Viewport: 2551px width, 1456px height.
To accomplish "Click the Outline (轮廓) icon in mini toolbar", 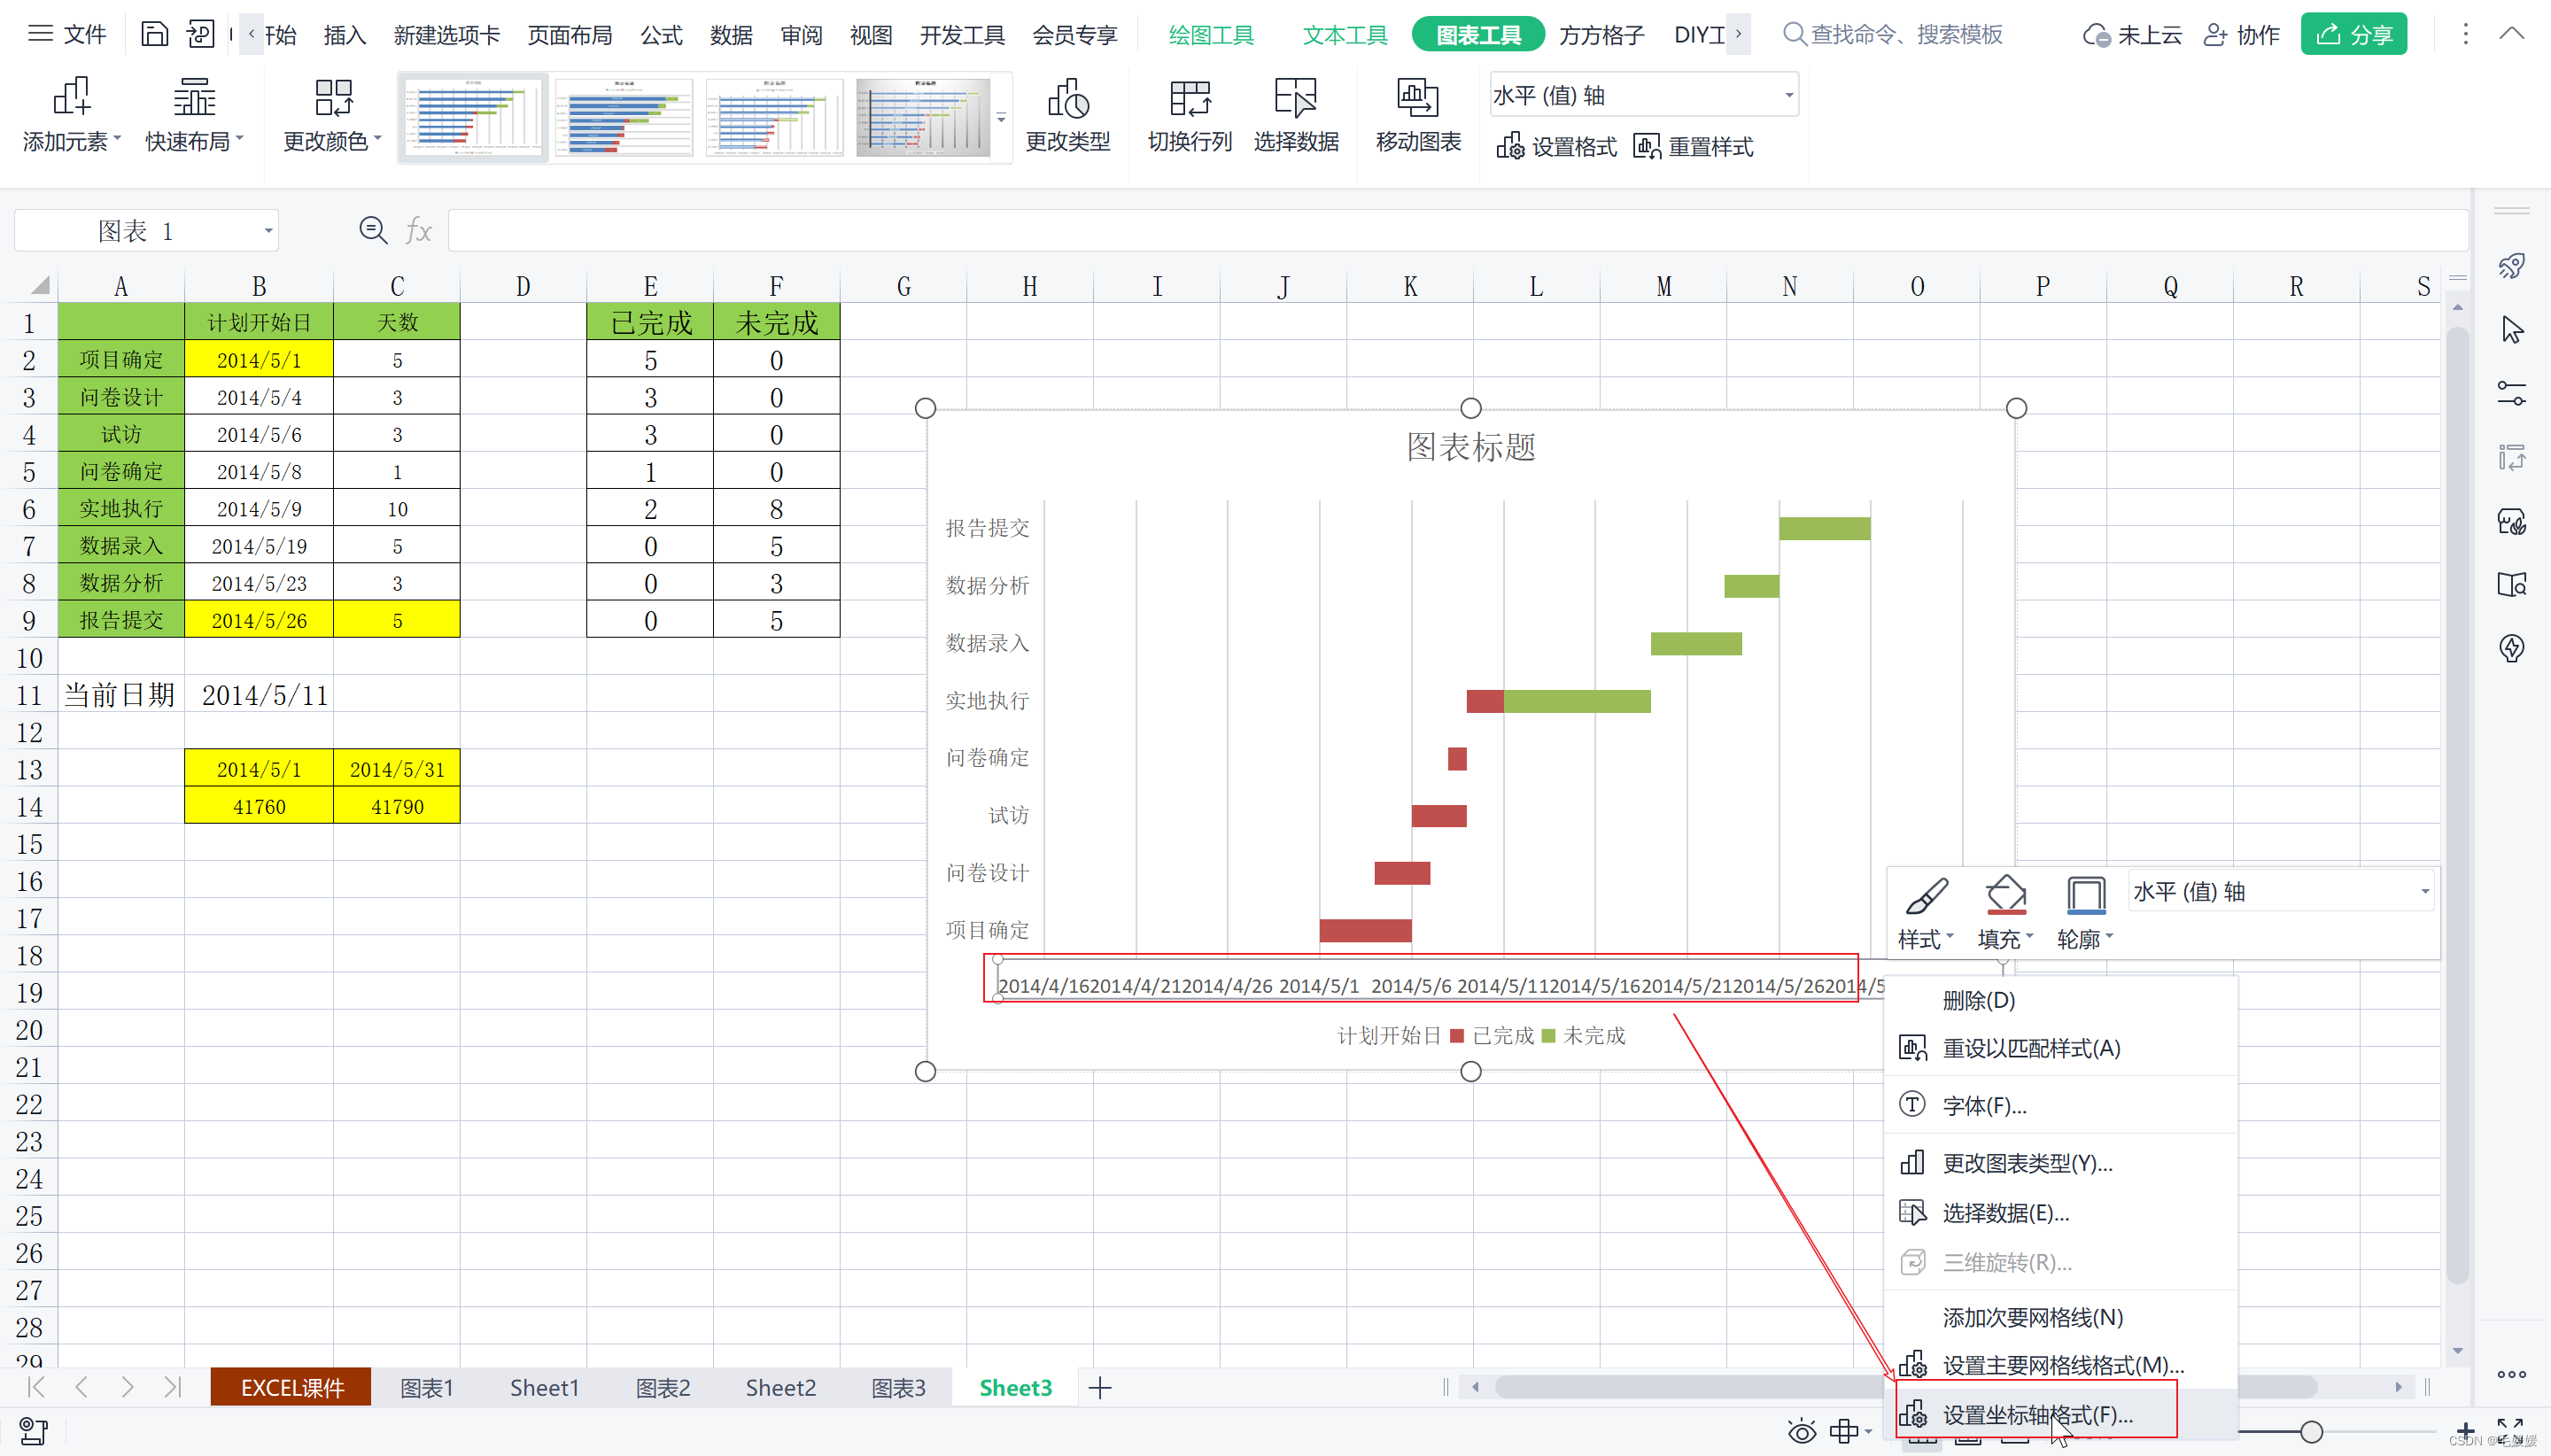I will click(x=2085, y=895).
